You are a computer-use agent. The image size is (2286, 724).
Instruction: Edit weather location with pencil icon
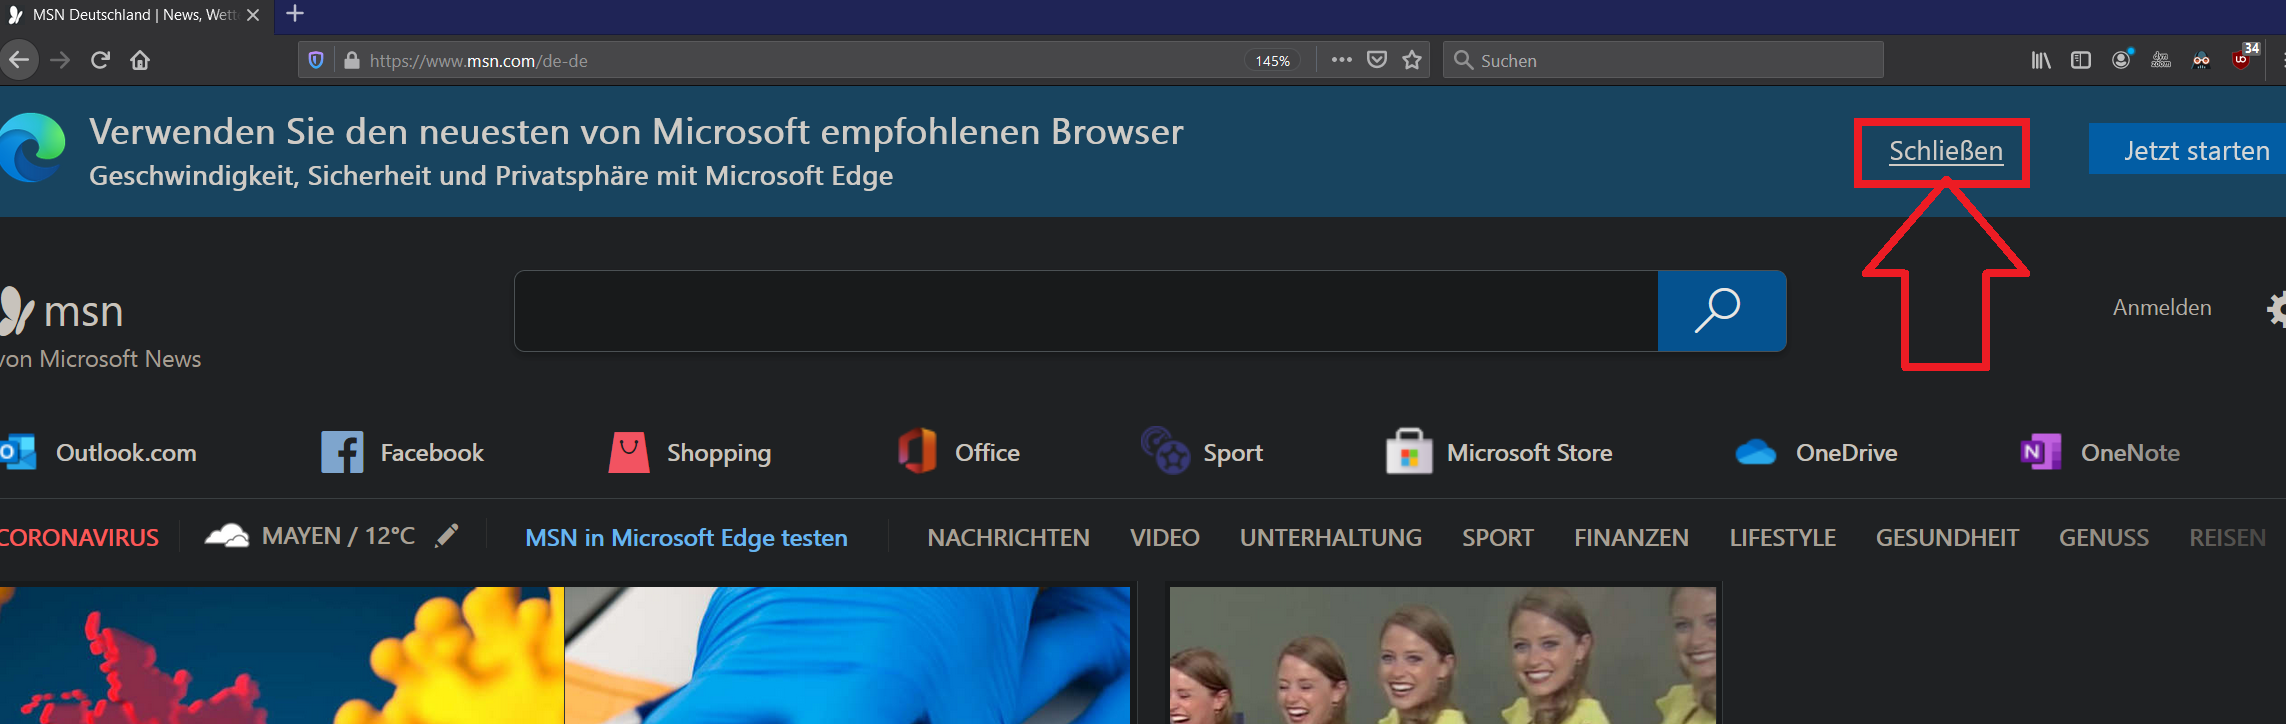[447, 536]
